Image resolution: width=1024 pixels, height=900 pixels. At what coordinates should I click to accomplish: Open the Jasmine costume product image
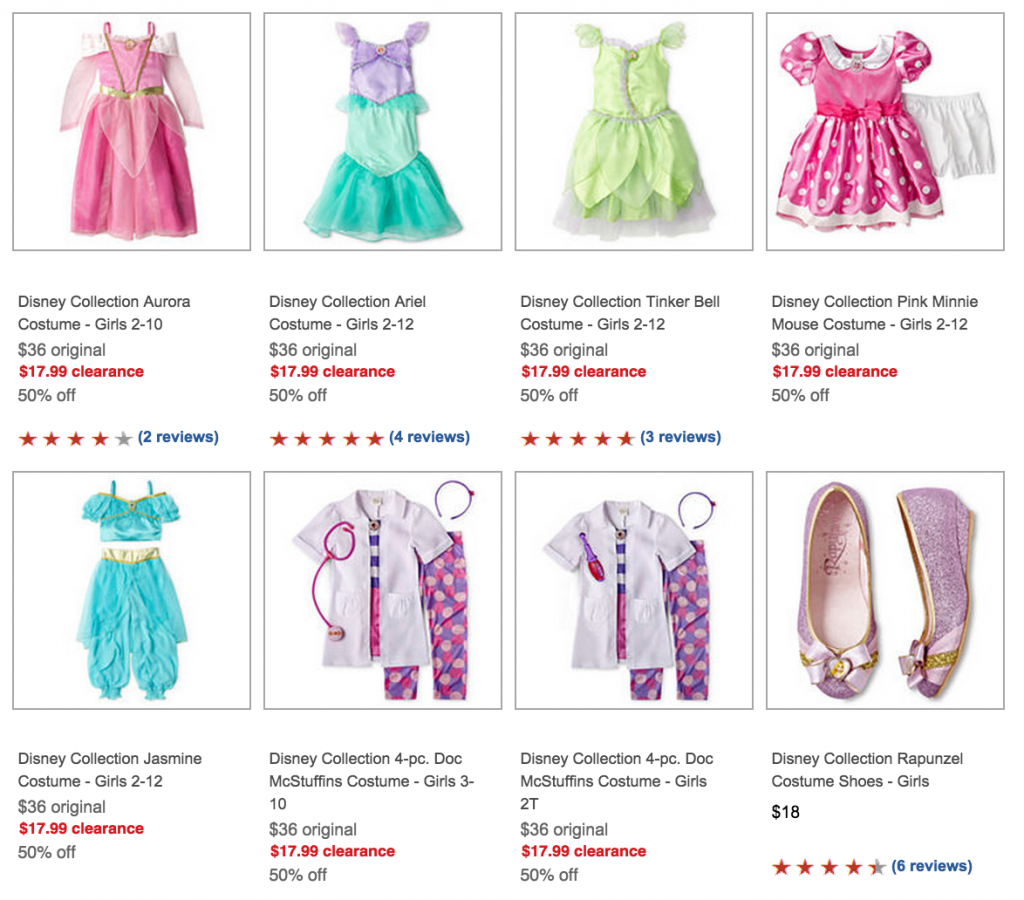tap(131, 590)
